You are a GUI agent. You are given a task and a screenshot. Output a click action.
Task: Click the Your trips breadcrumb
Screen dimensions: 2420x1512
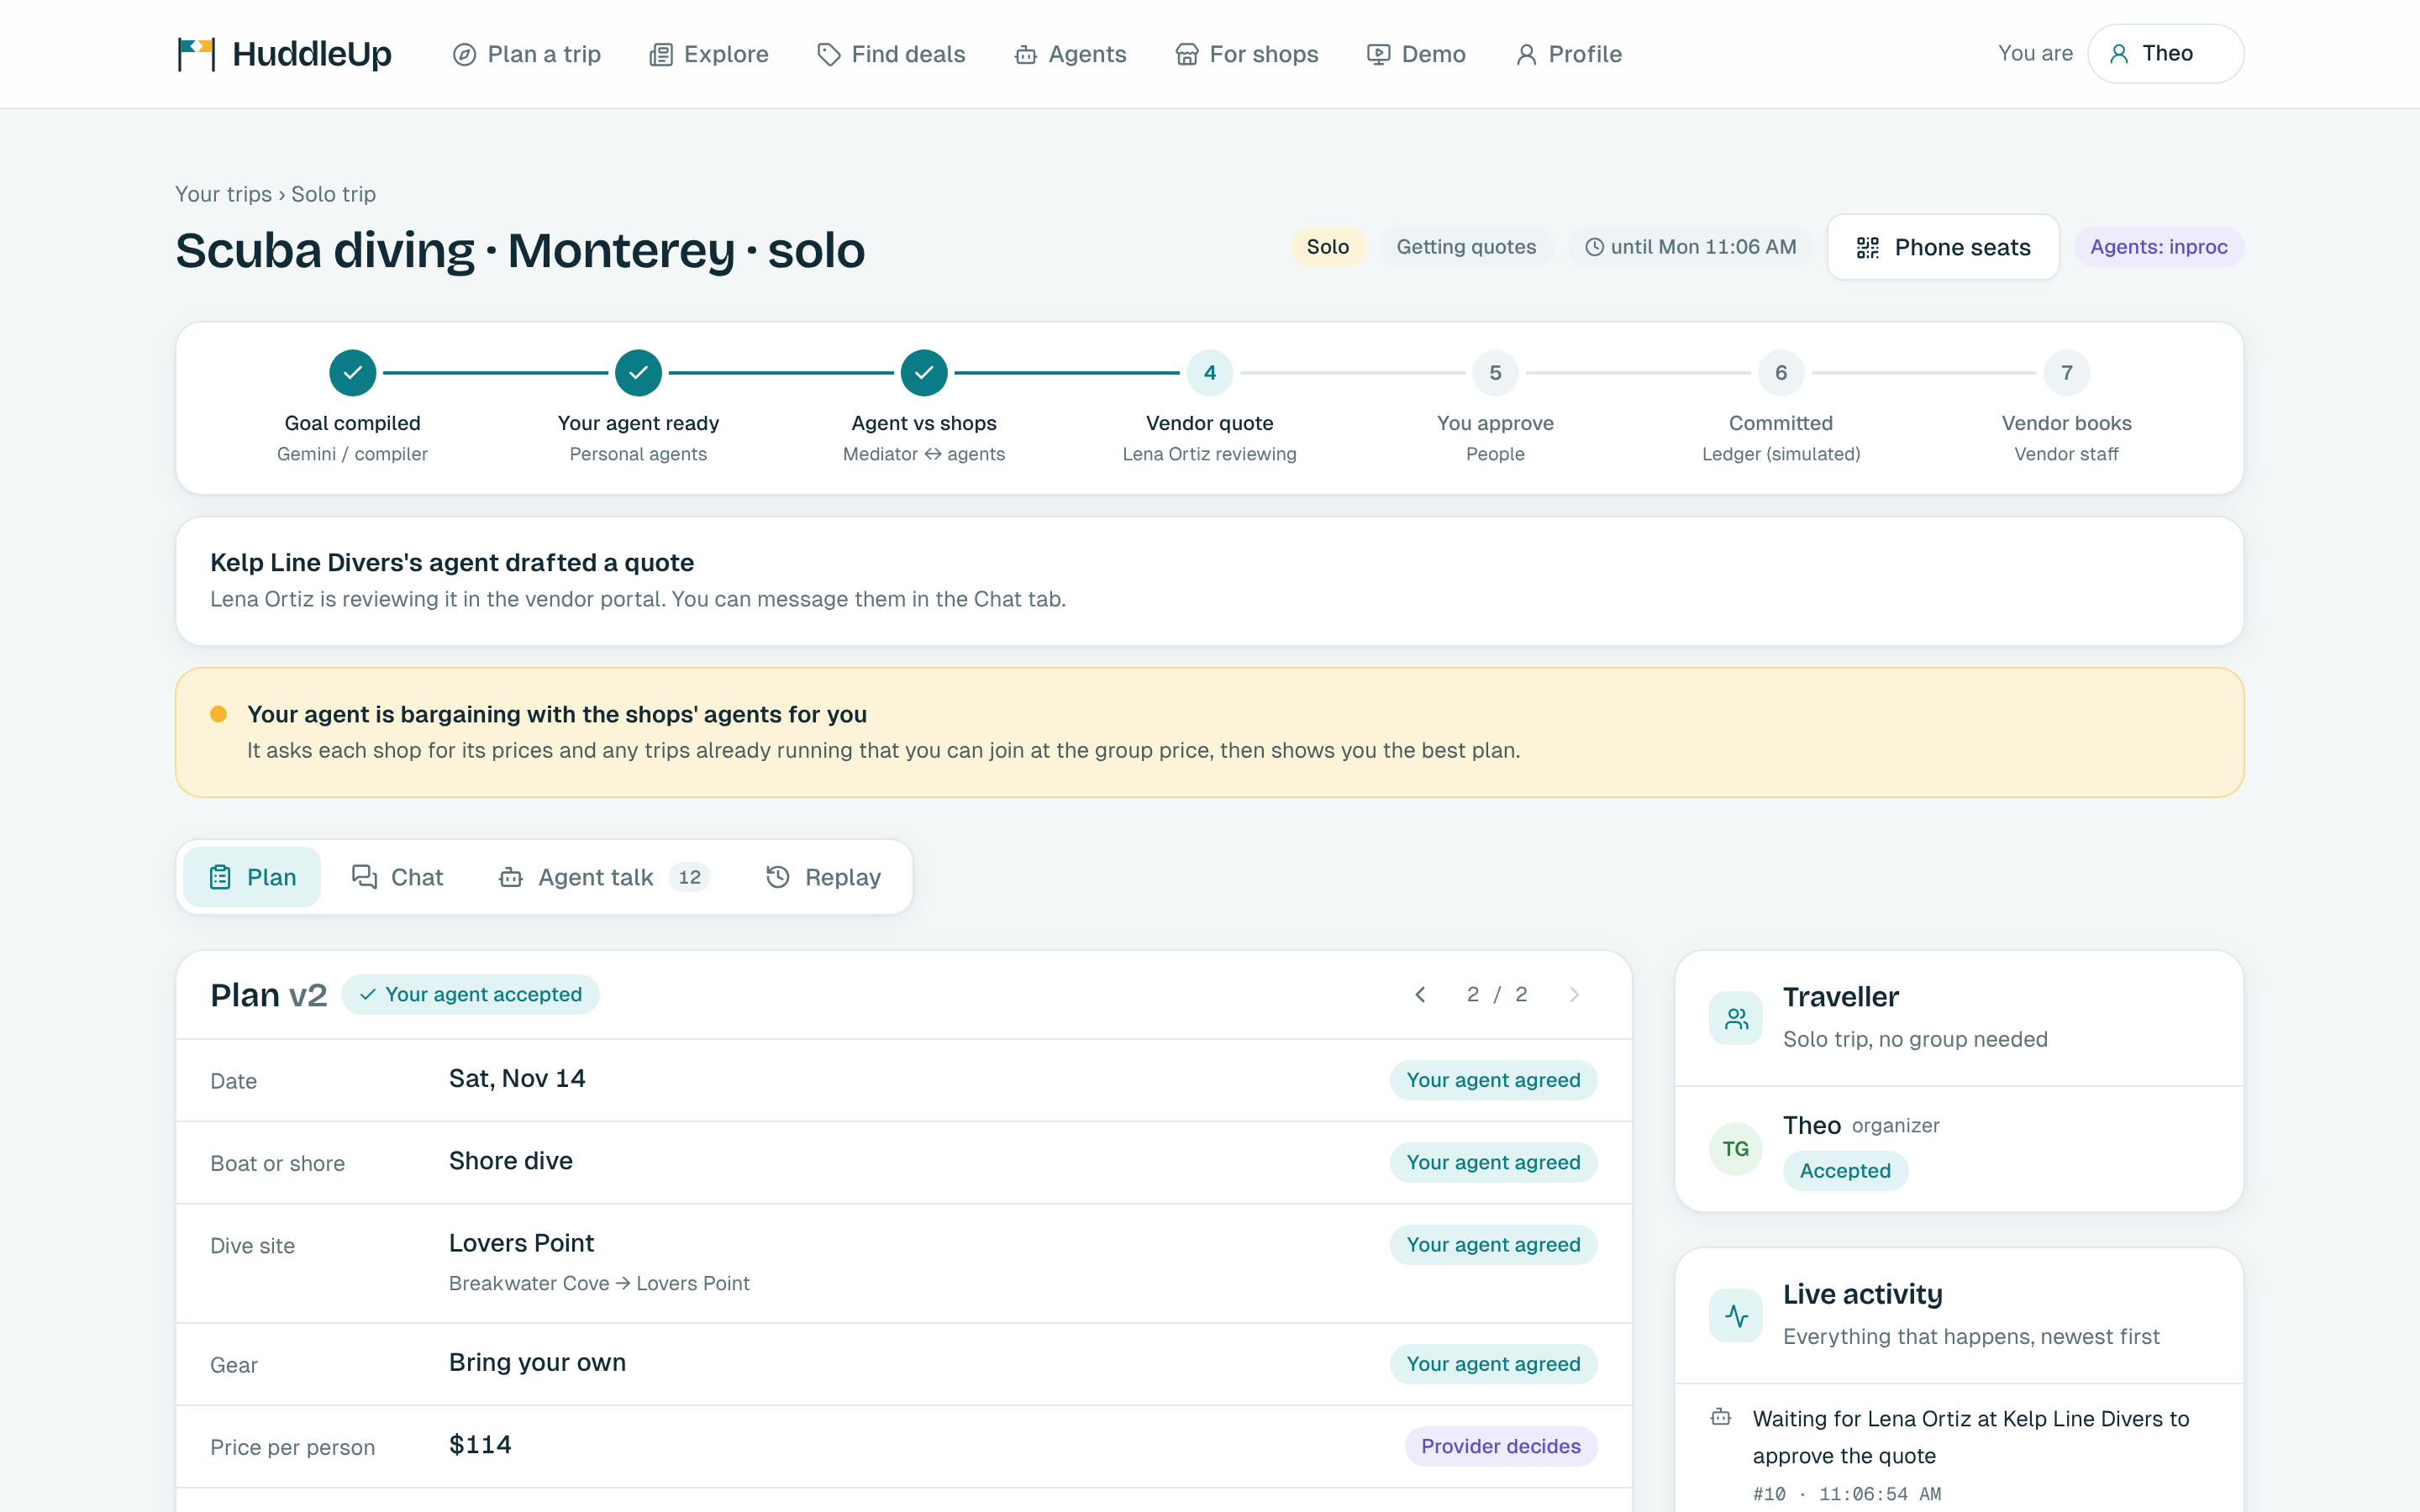pyautogui.click(x=223, y=194)
